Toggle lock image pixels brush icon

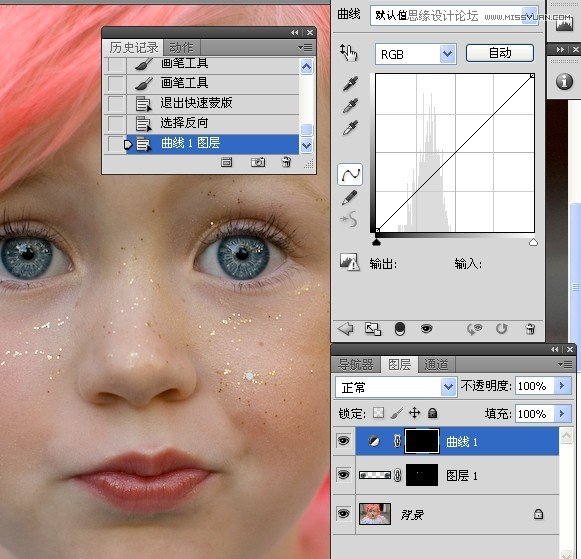(397, 413)
